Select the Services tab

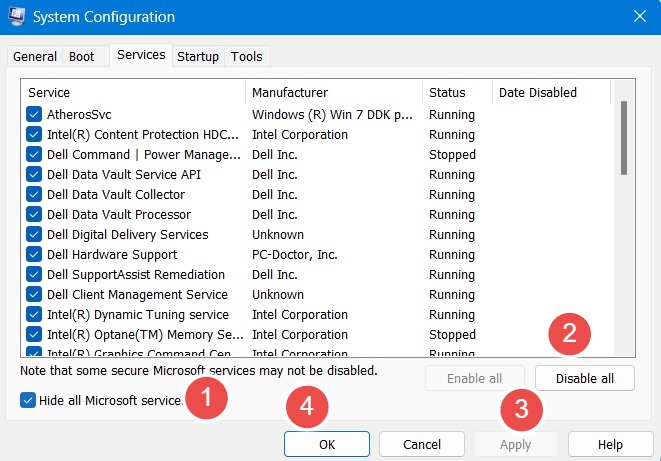pos(141,55)
